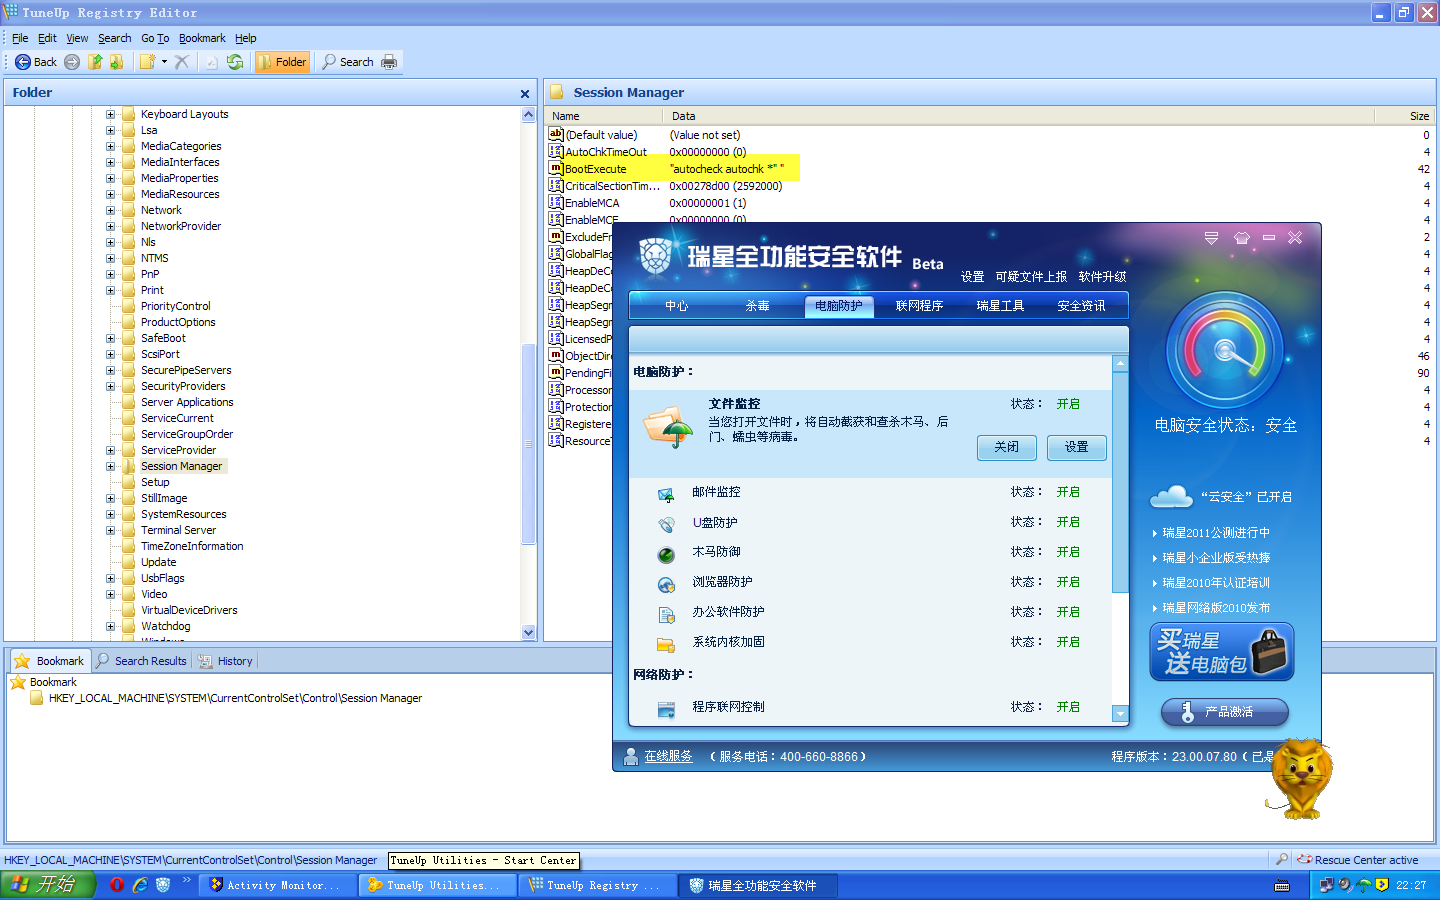Open the TuneUp Utilities taskbar button
Viewport: 1440px width, 900px height.
438,885
